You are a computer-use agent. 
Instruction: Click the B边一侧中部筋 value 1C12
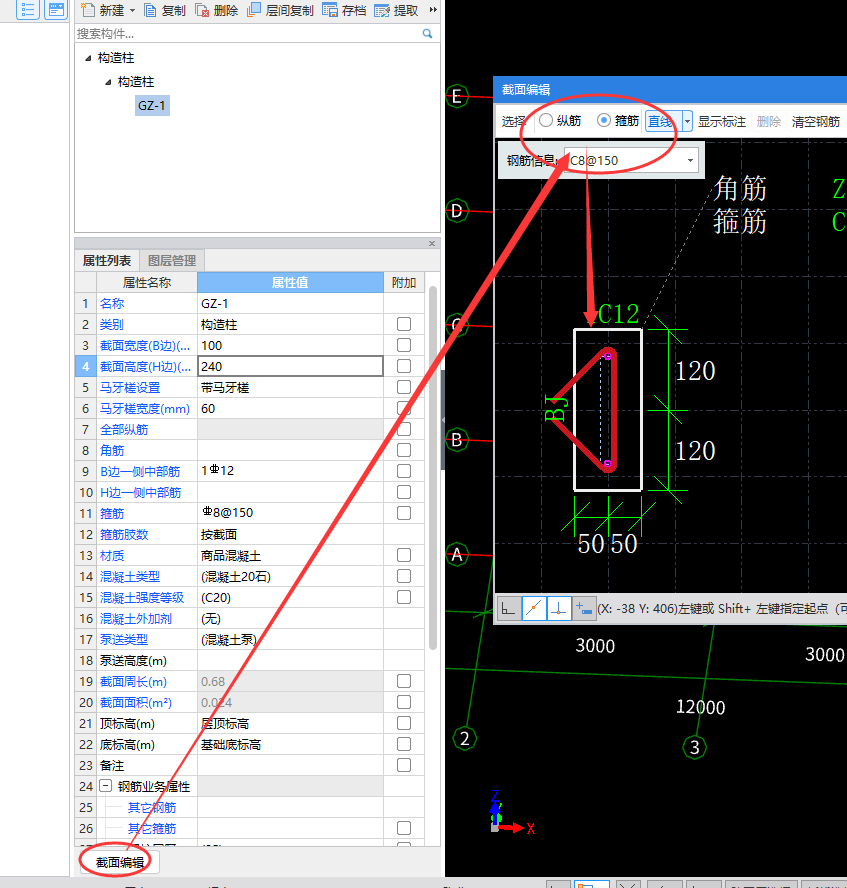[x=290, y=471]
